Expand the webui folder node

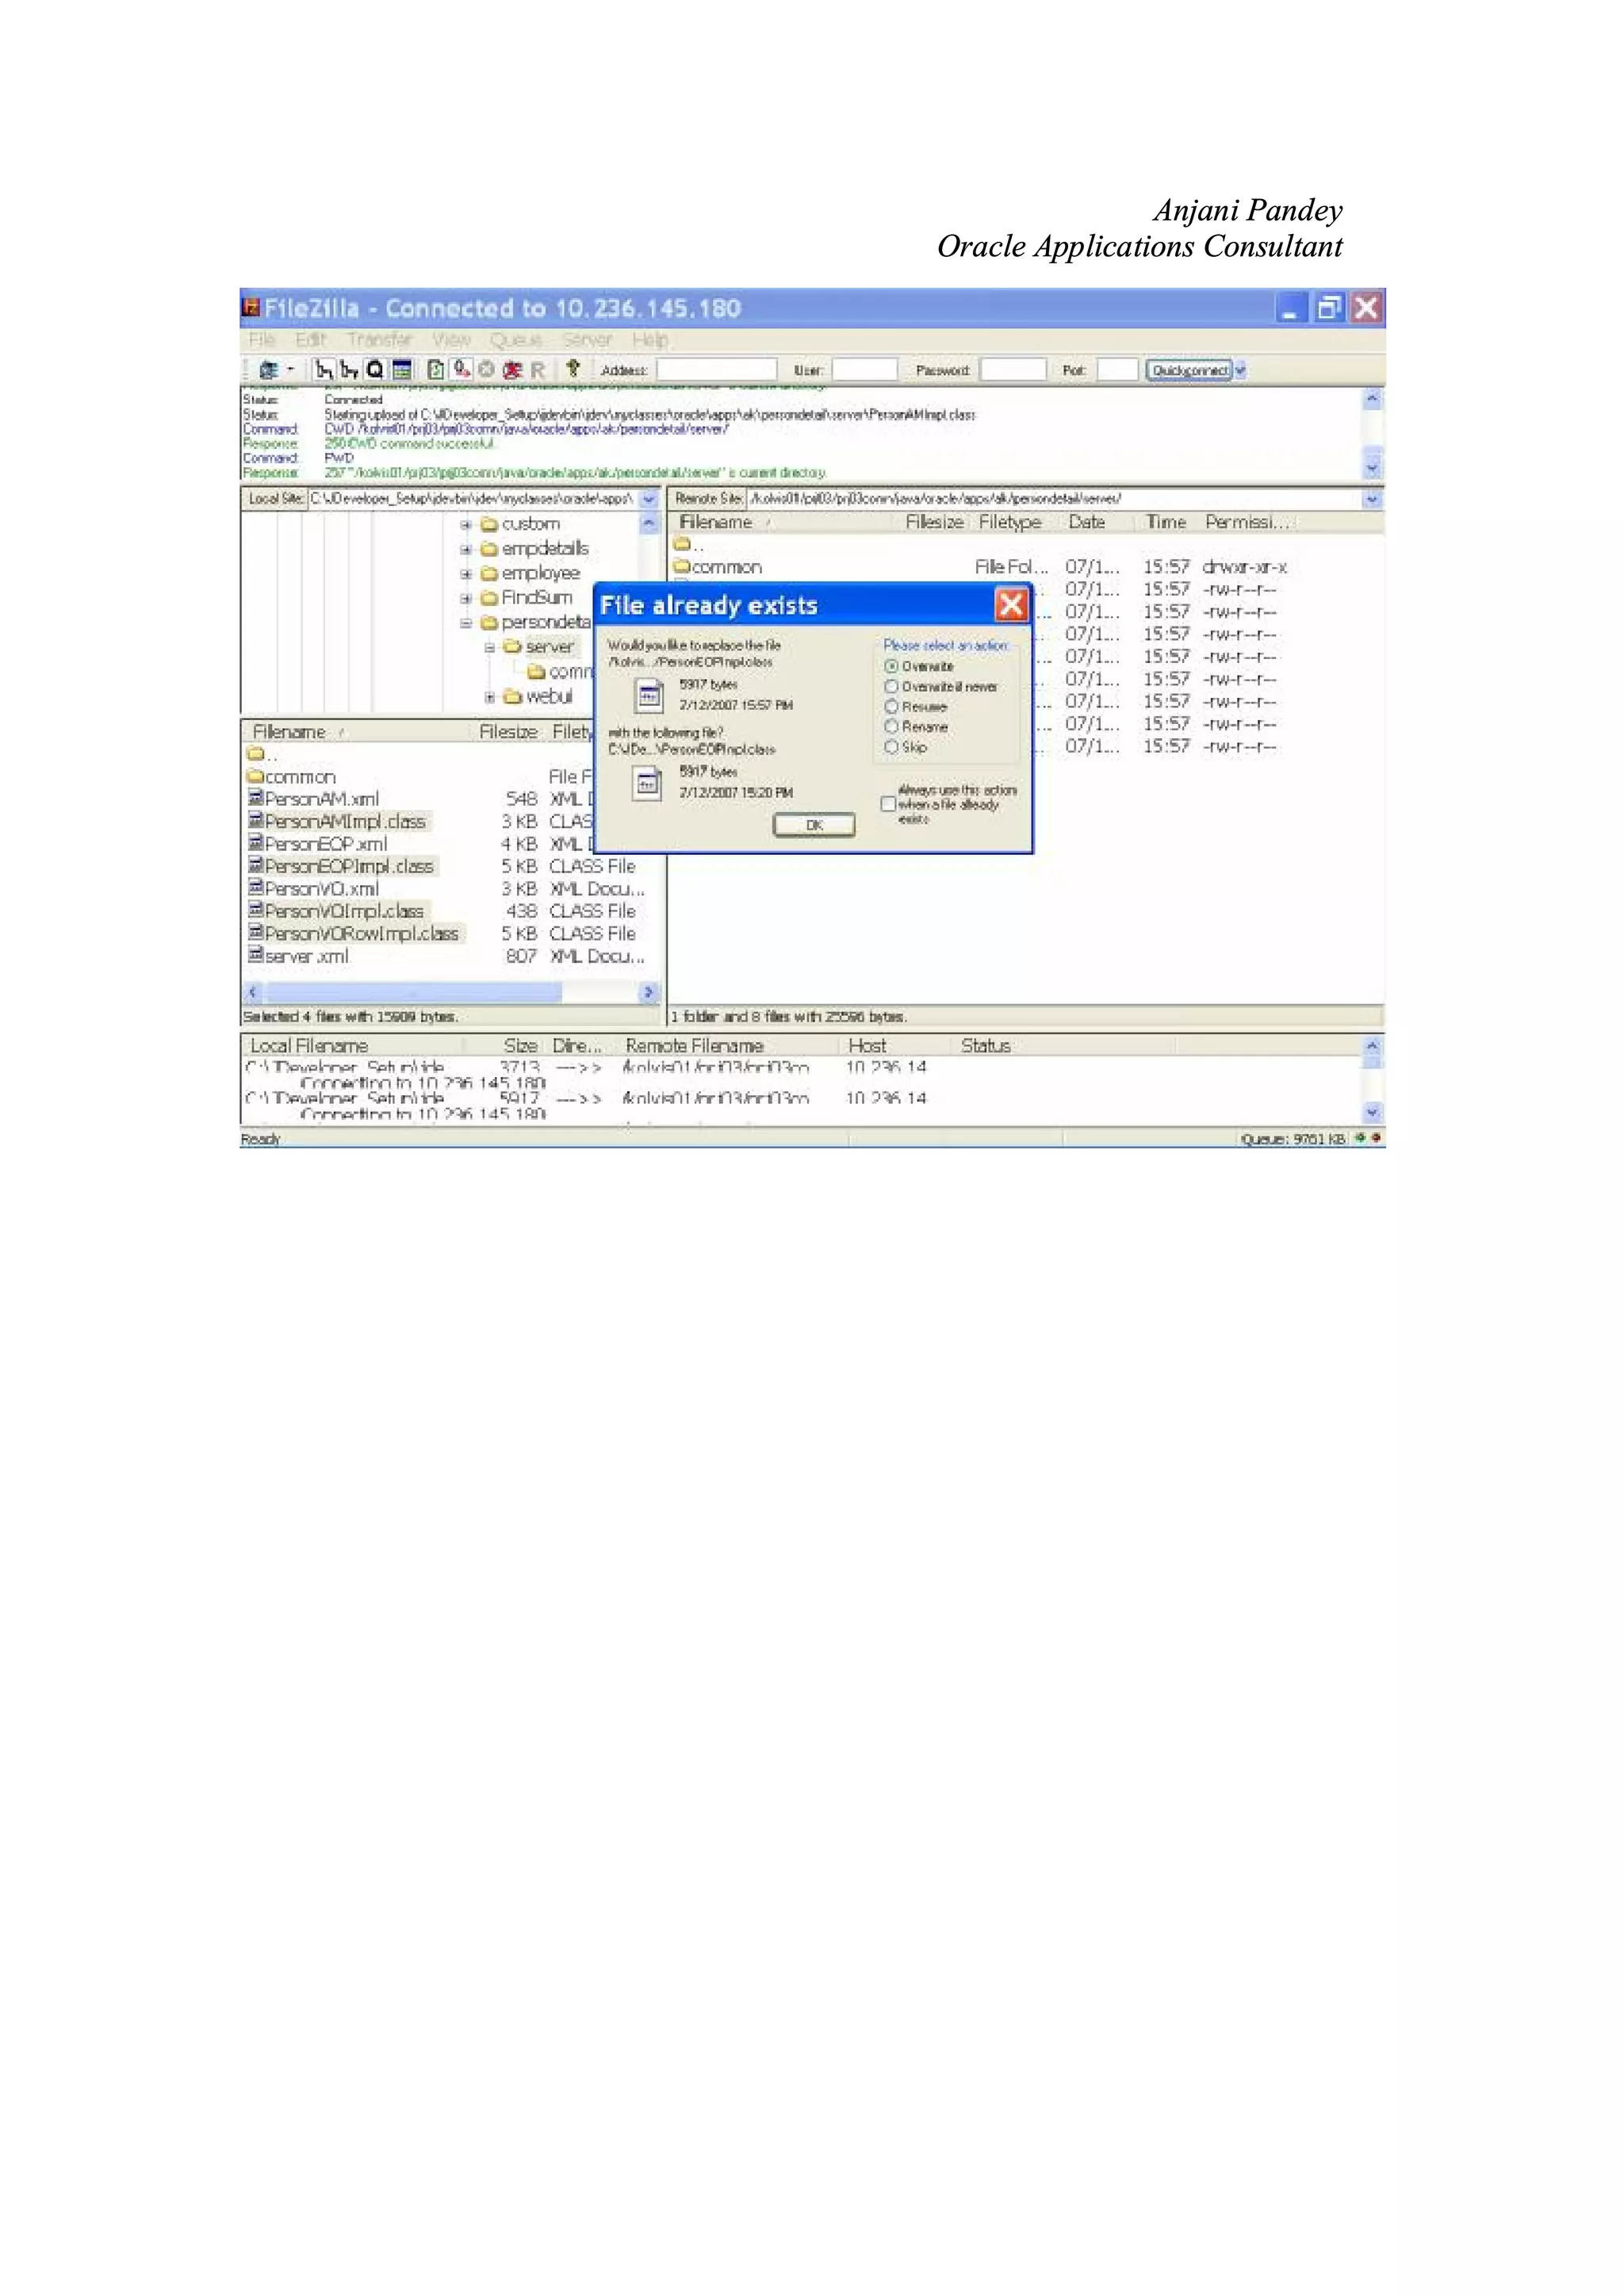pos(490,697)
